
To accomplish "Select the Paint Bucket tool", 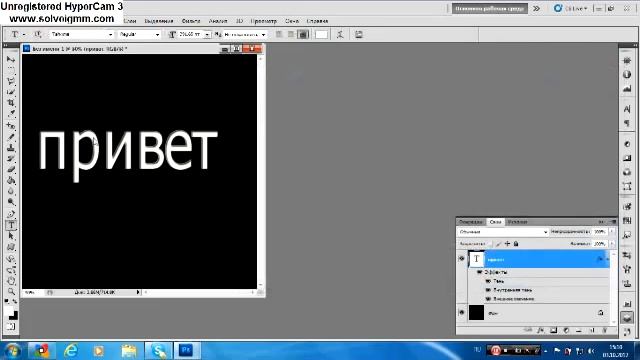I will coord(11,180).
